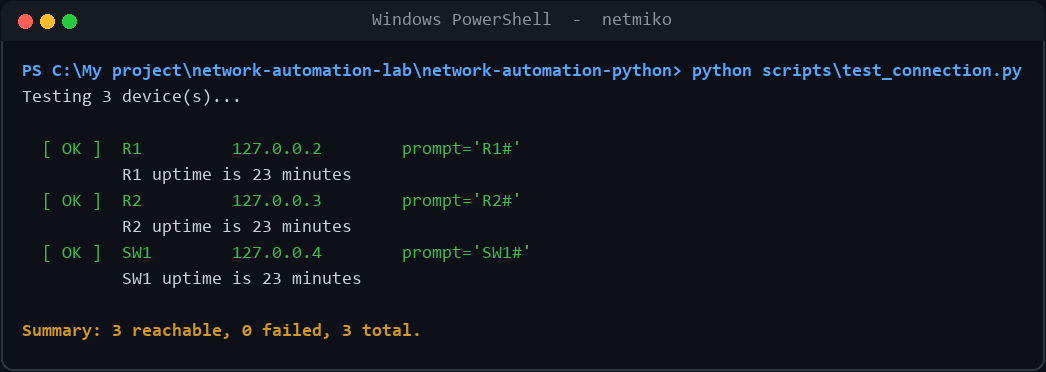1046x372 pixels.
Task: Click the green maximize window button
Action: (x=69, y=21)
